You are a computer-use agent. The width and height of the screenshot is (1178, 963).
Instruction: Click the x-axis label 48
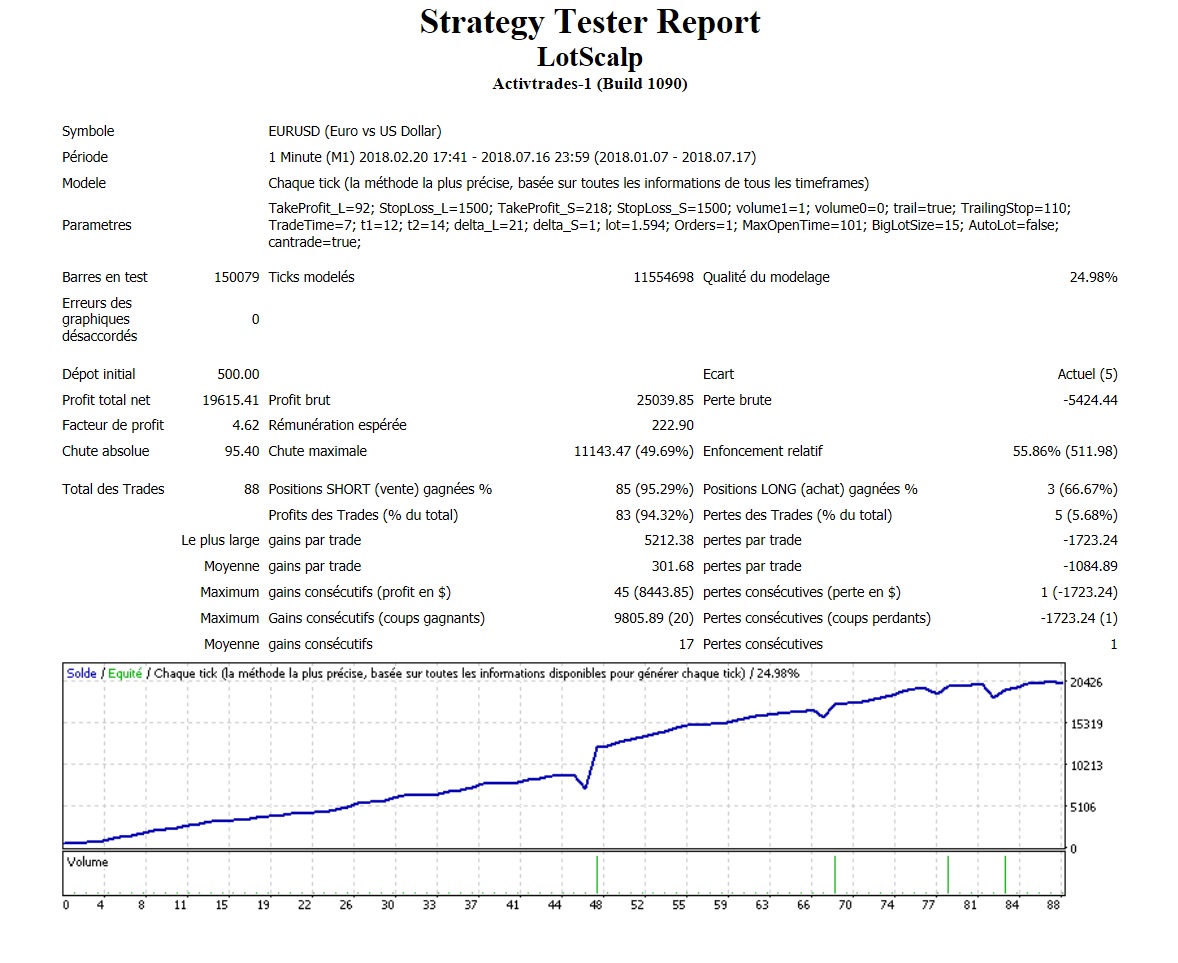[596, 905]
